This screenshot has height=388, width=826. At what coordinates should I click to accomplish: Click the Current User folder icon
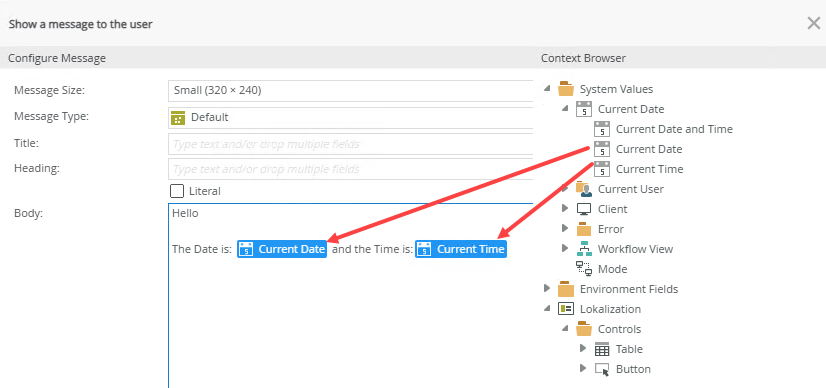[x=584, y=189]
